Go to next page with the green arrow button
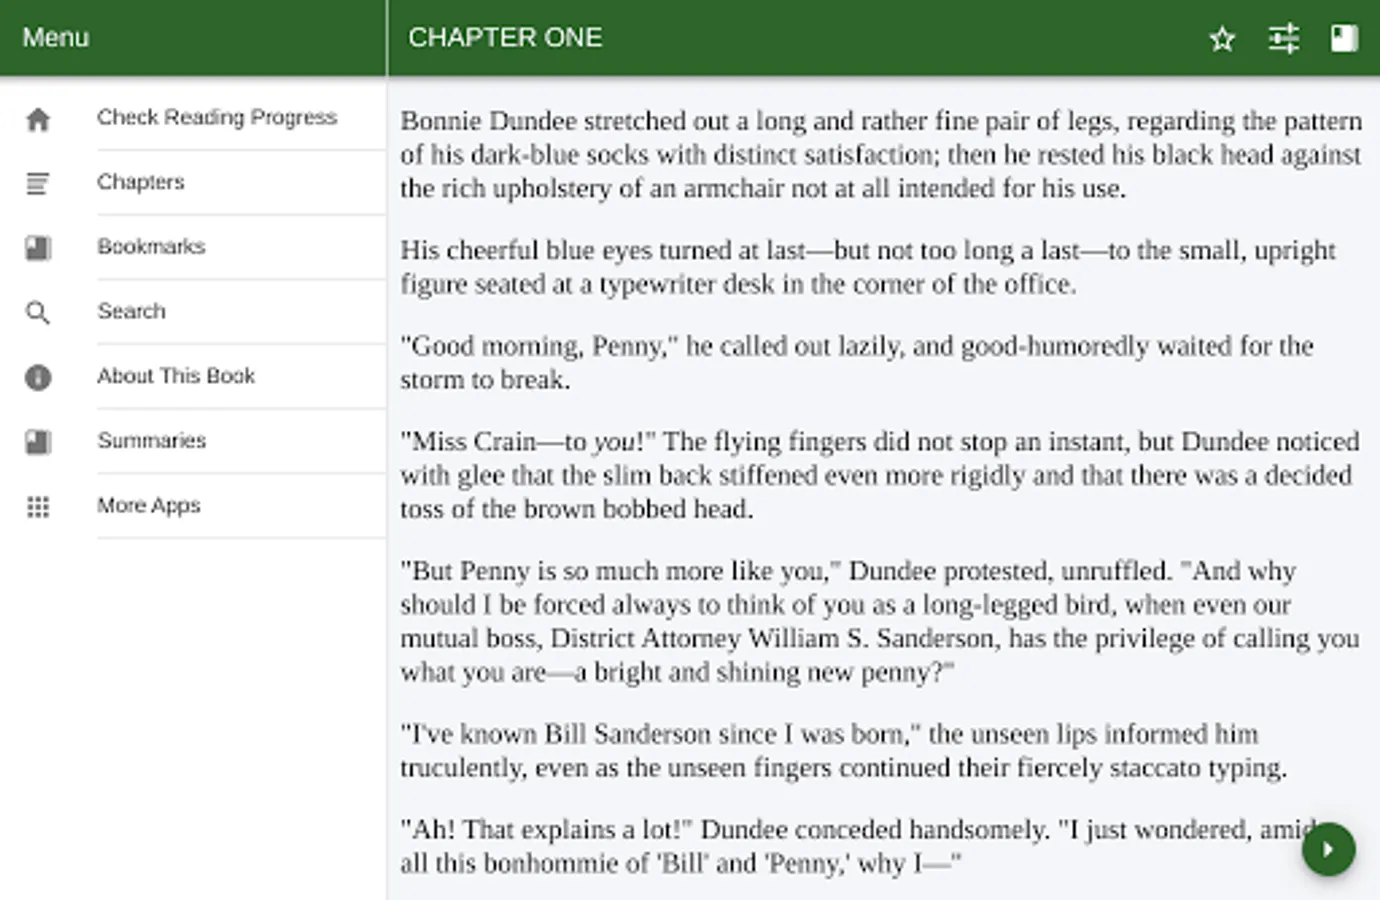 click(x=1329, y=849)
